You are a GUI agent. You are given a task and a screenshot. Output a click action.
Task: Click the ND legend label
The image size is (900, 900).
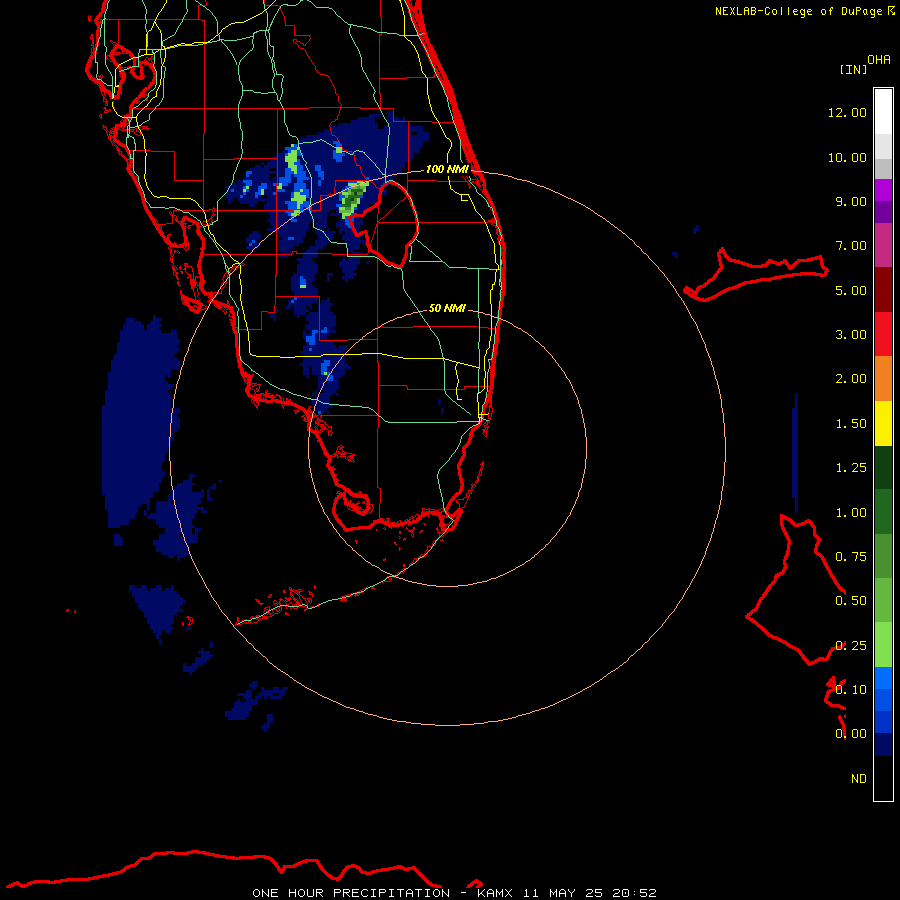point(859,779)
